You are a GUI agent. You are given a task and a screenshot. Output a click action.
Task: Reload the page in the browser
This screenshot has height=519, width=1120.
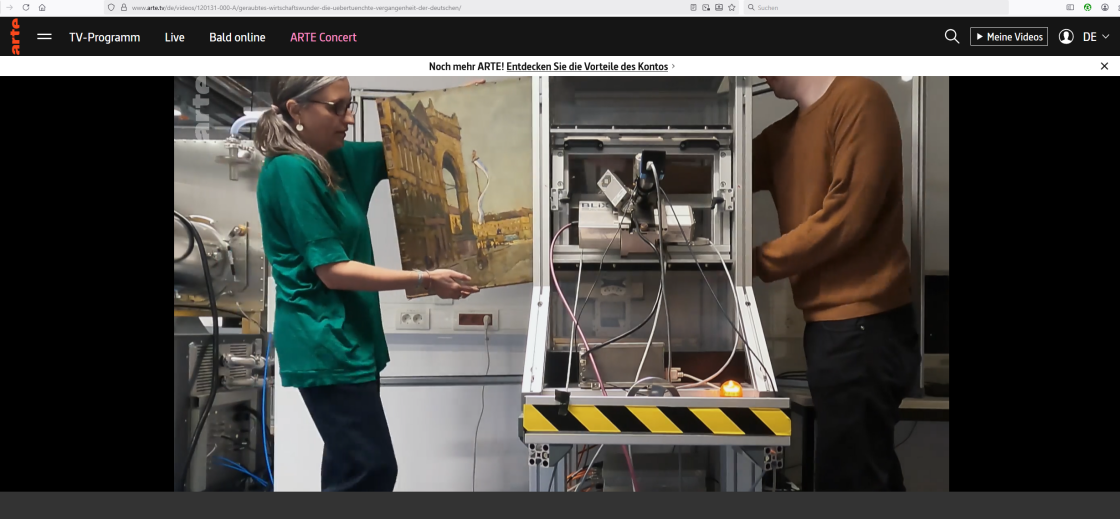(25, 7)
